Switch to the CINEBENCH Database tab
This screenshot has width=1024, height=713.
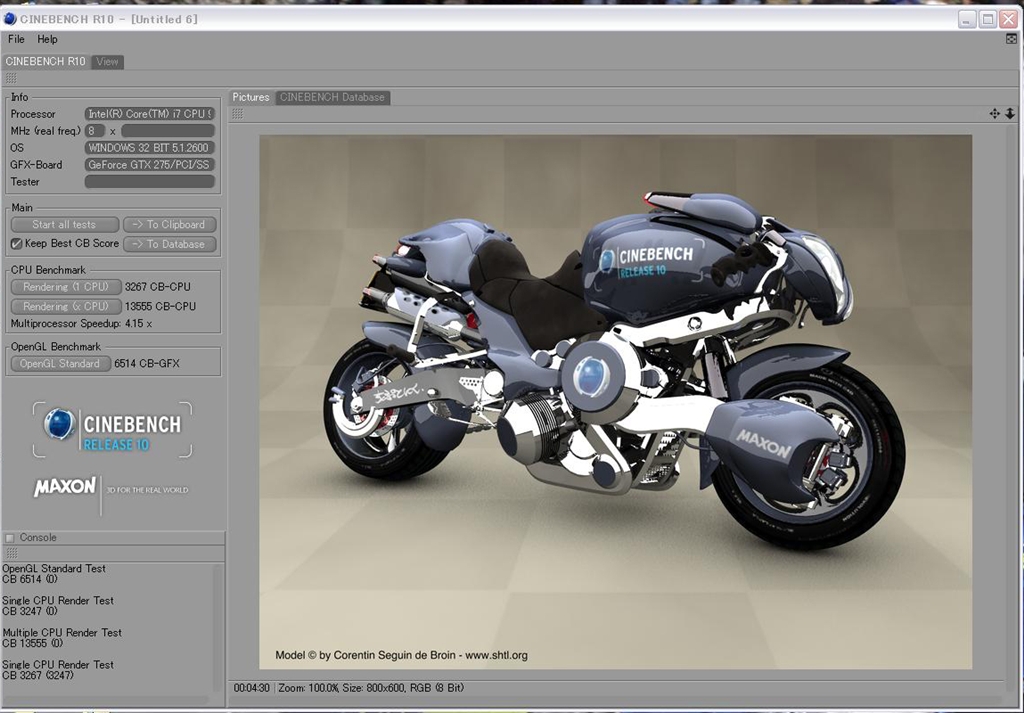pos(332,97)
